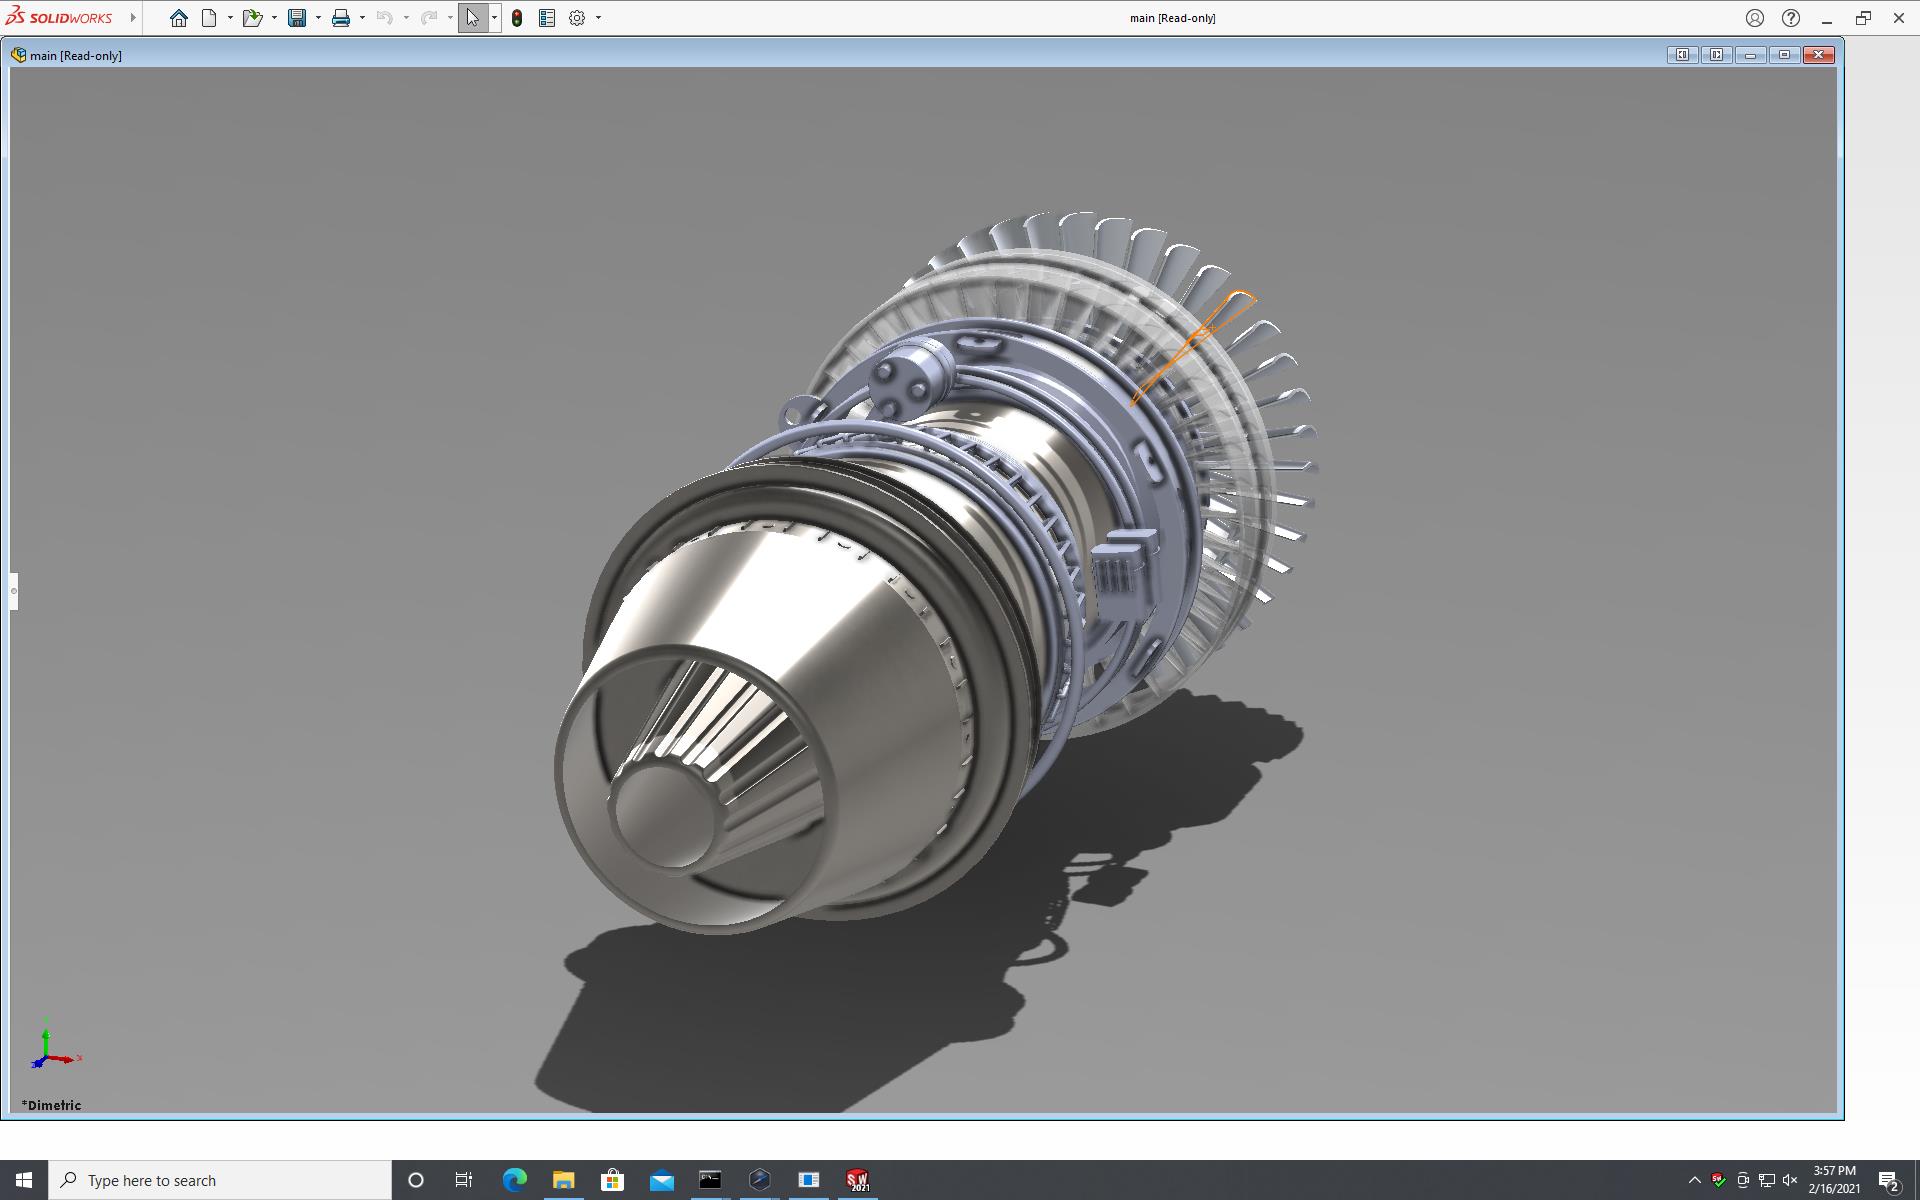The image size is (1920, 1200).
Task: Open File Properties list icon
Action: pyautogui.click(x=547, y=18)
